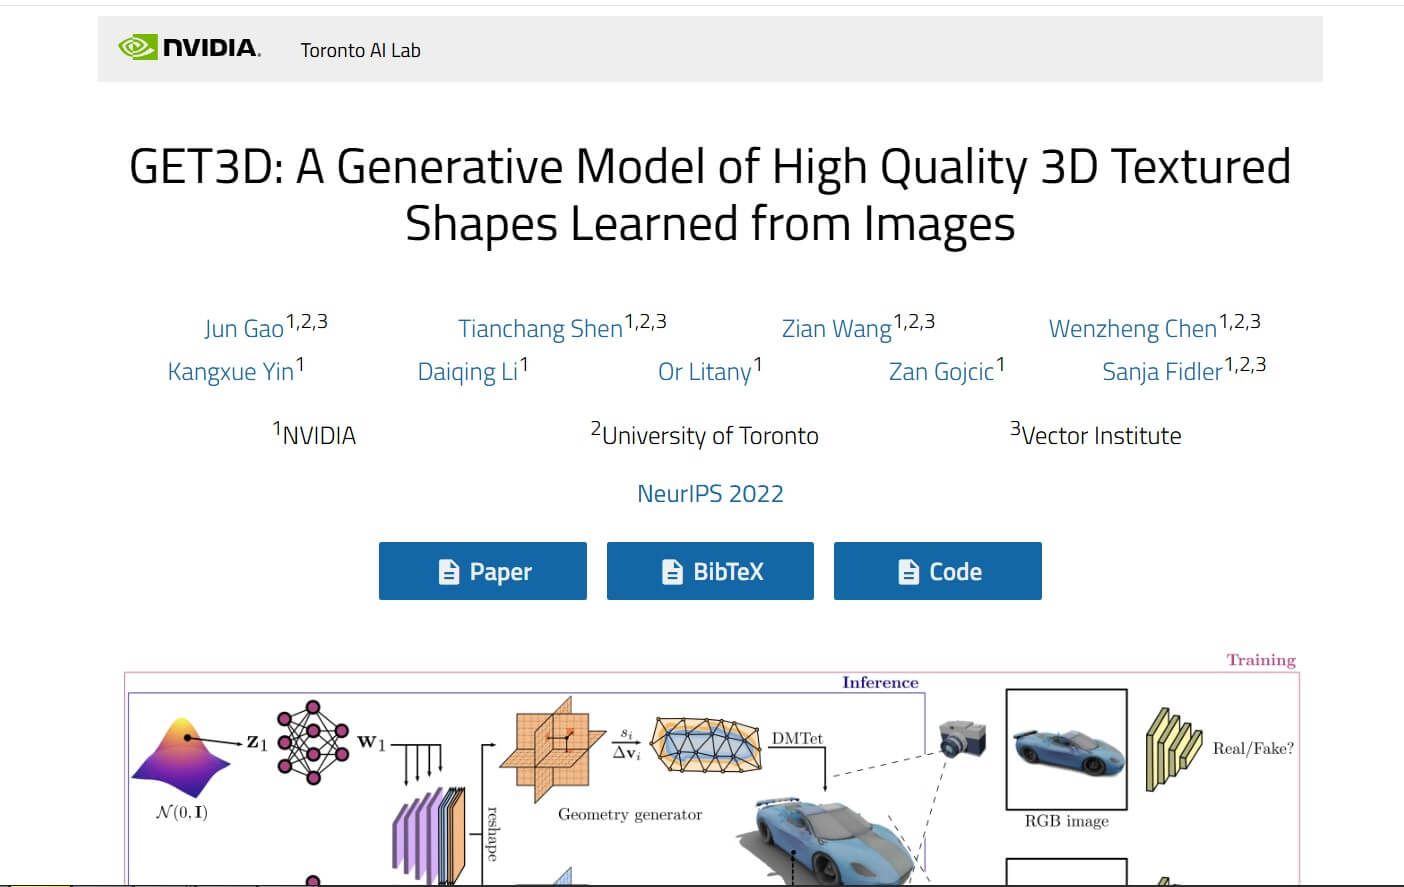Click the NVIDIA logo in the header
This screenshot has height=887, width=1404.
189,48
